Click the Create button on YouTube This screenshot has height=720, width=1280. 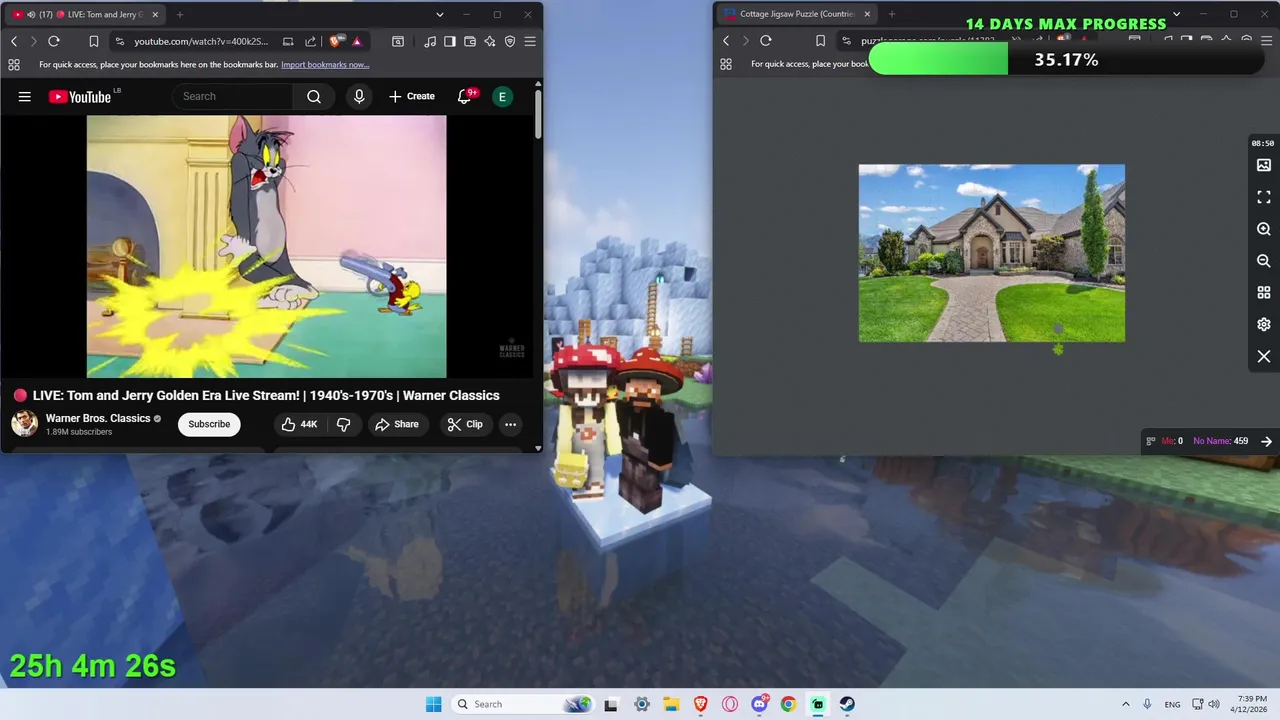point(412,96)
